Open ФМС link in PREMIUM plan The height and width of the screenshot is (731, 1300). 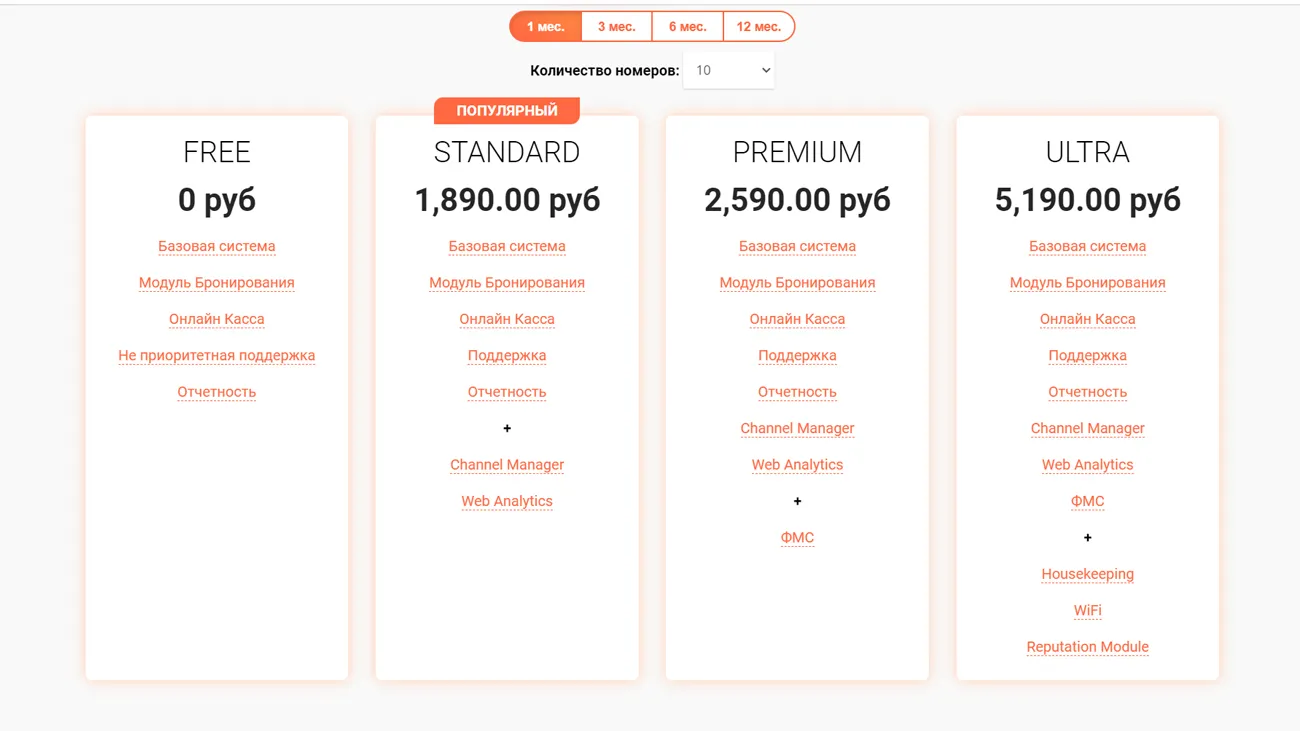[x=797, y=537]
